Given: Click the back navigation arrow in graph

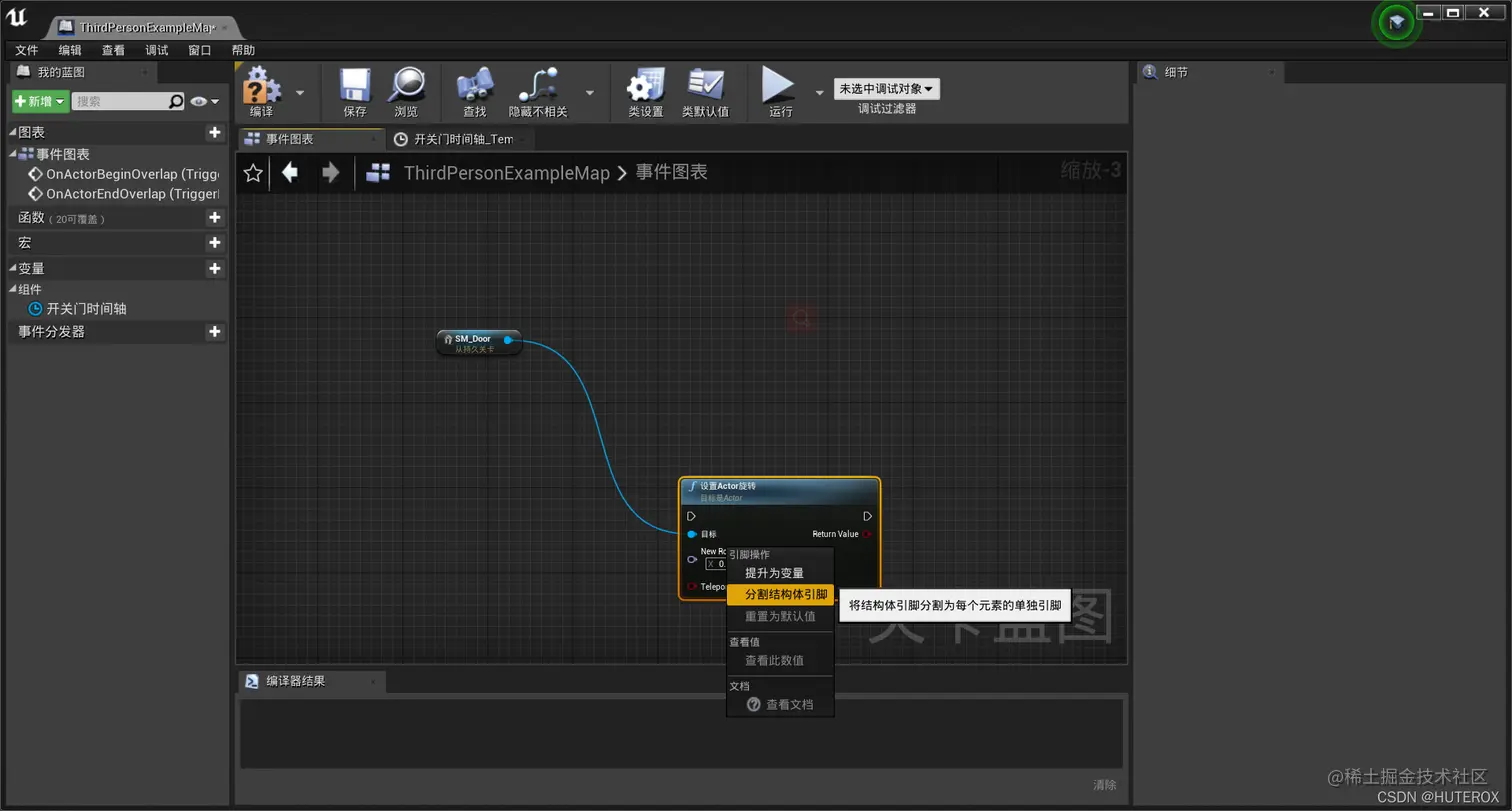Looking at the screenshot, I should [290, 173].
